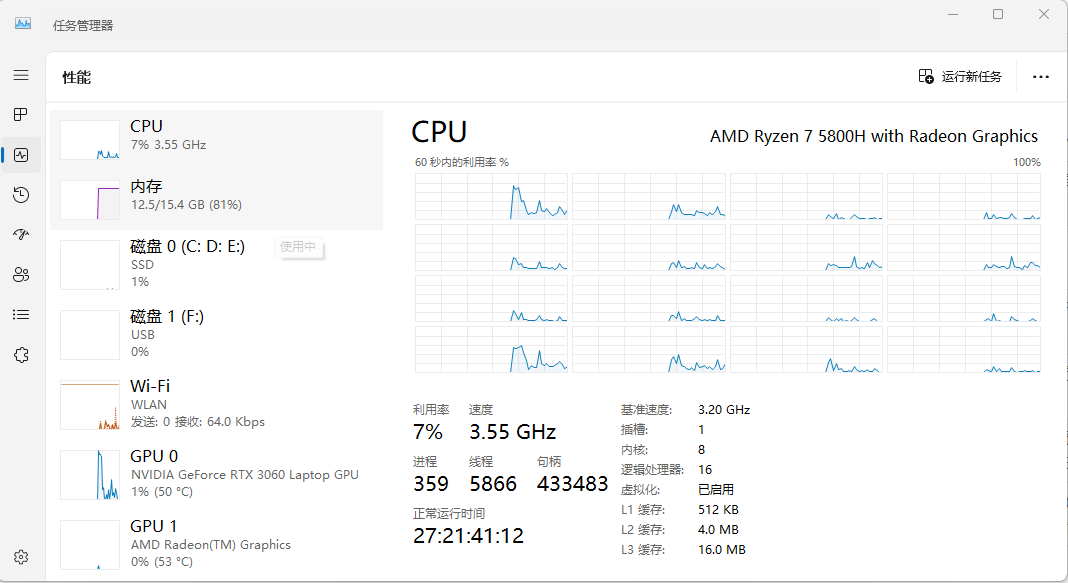This screenshot has height=583, width=1068.
Task: Open the Services page icon
Action: point(21,355)
